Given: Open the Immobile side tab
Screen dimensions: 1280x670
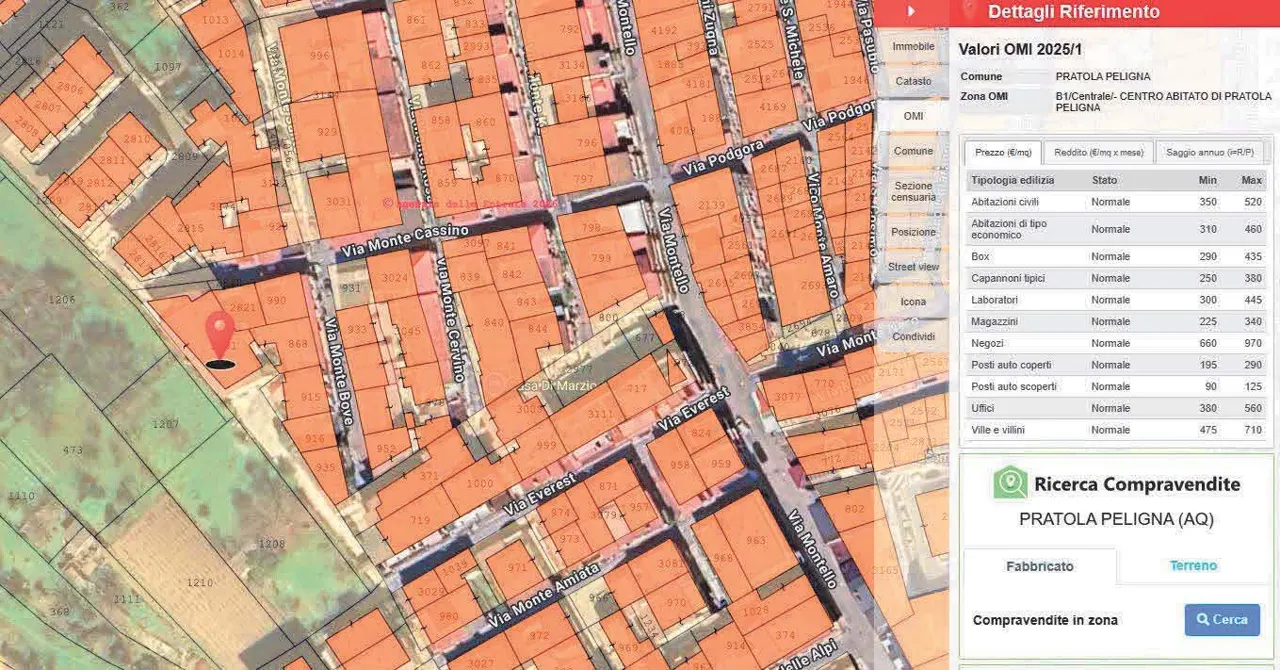Looking at the screenshot, I should [913, 47].
